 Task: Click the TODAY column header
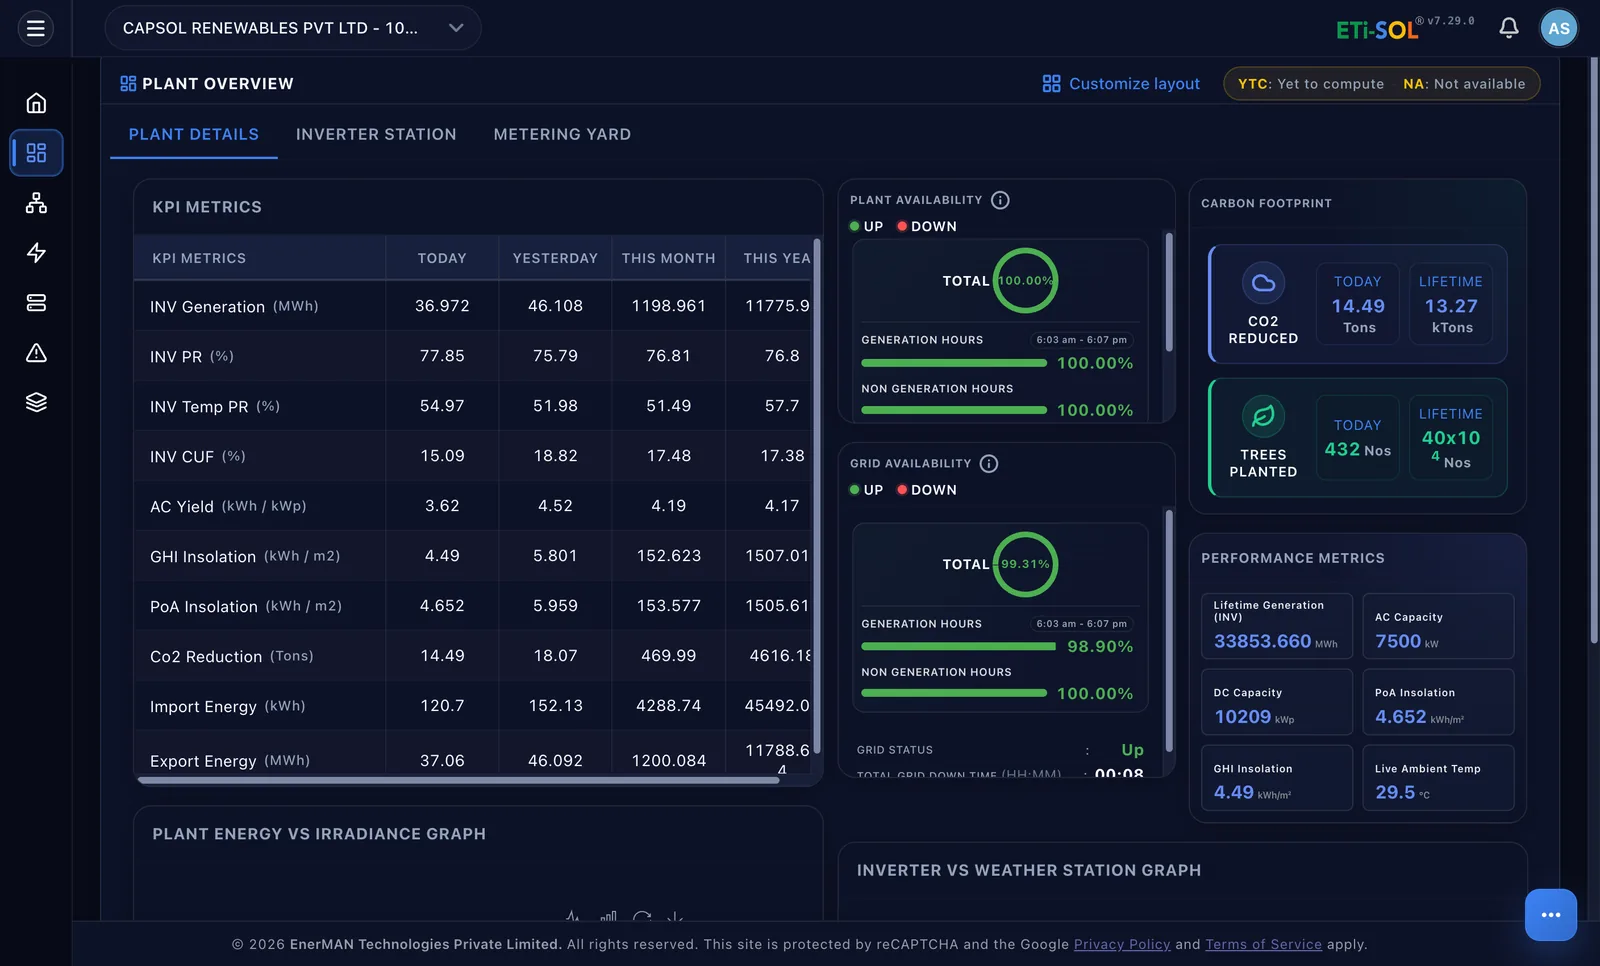pyautogui.click(x=442, y=258)
